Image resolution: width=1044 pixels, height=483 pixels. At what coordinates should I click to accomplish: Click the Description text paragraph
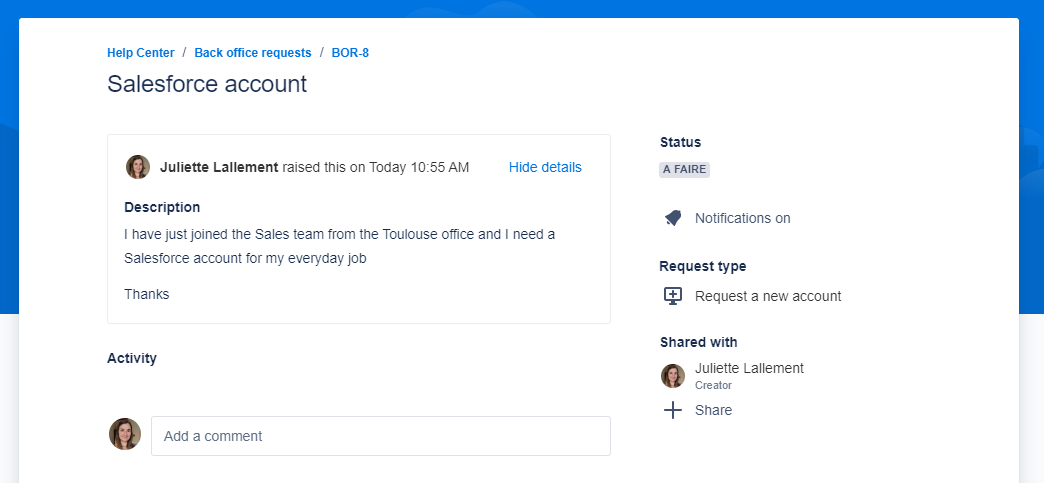click(x=339, y=246)
